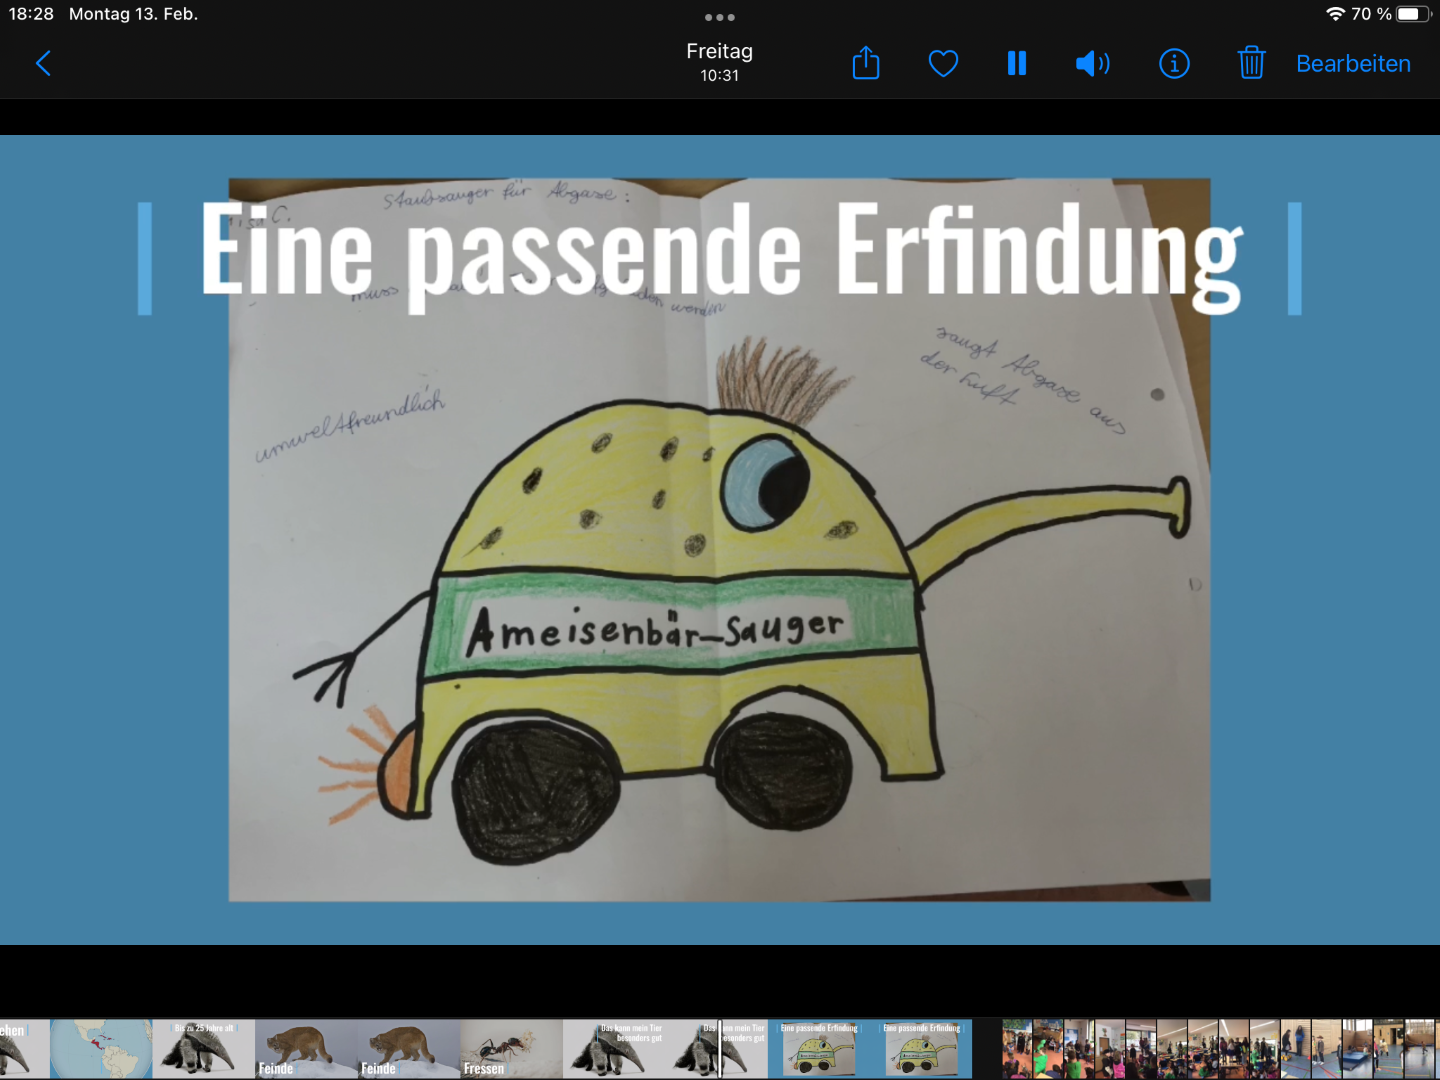This screenshot has width=1440, height=1080.
Task: Open the three-dot multitasking menu
Action: click(x=719, y=17)
